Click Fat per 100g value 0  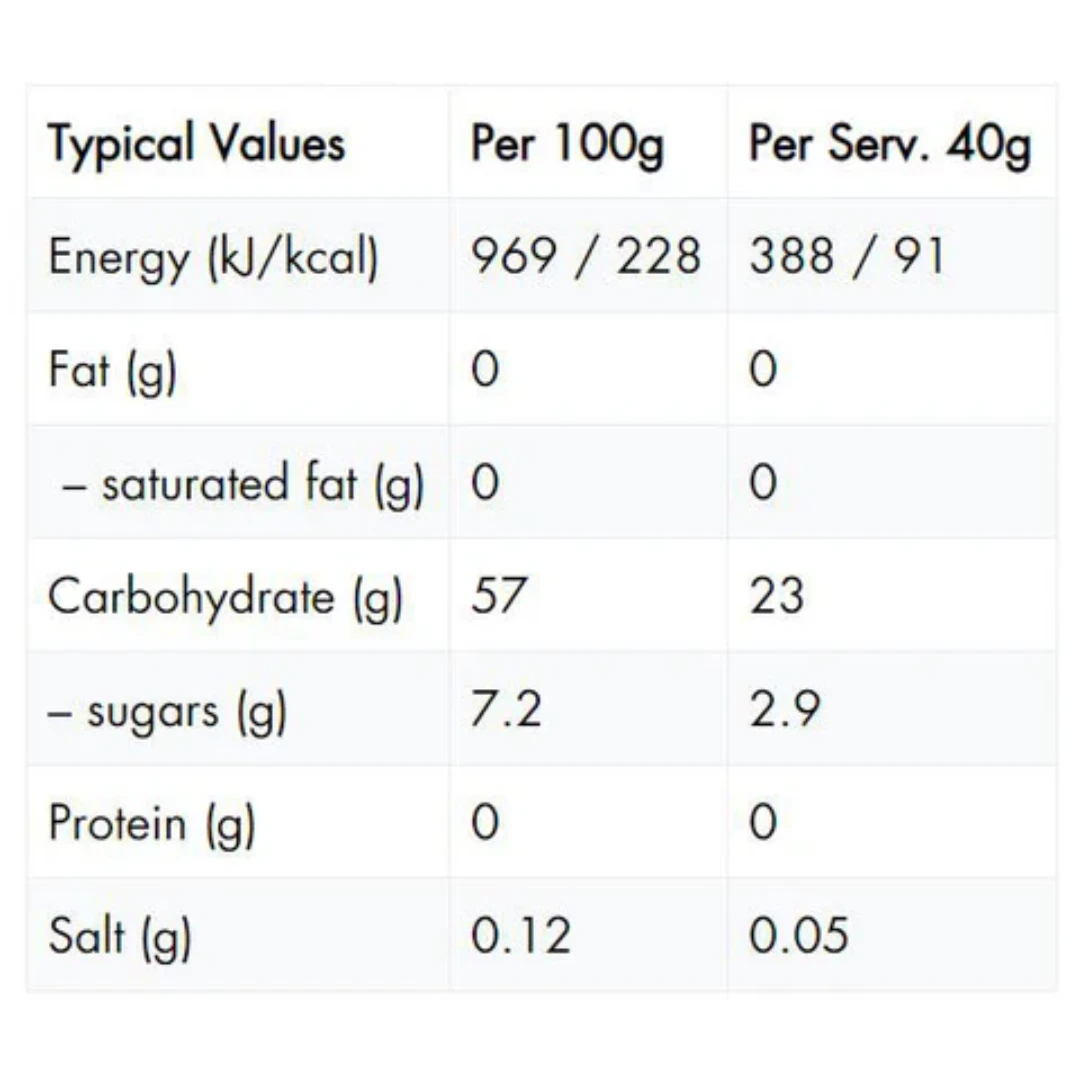click(485, 369)
